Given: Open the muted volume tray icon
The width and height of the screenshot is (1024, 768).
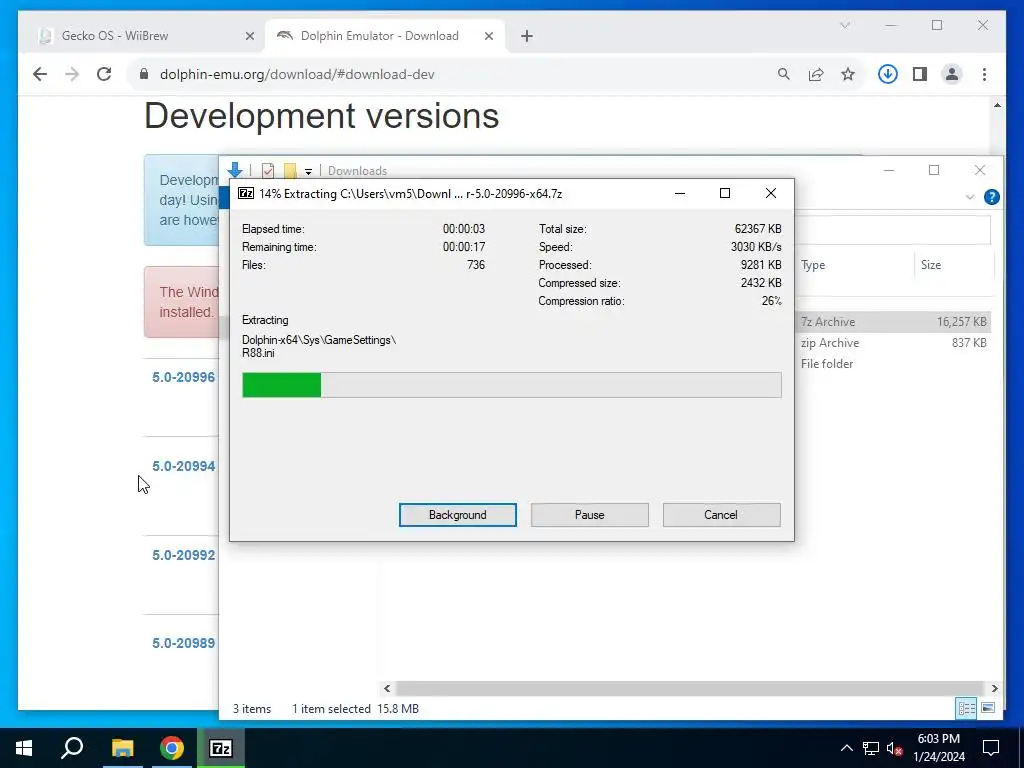Looking at the screenshot, I should 895,748.
